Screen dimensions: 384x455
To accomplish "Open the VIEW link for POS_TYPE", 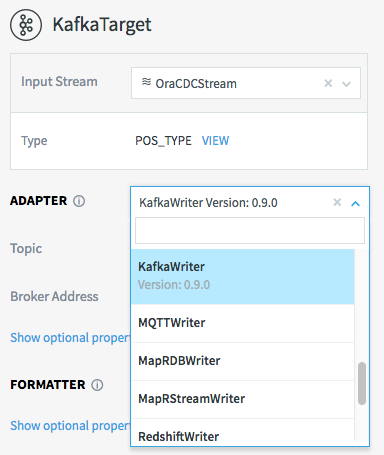I will pos(215,141).
